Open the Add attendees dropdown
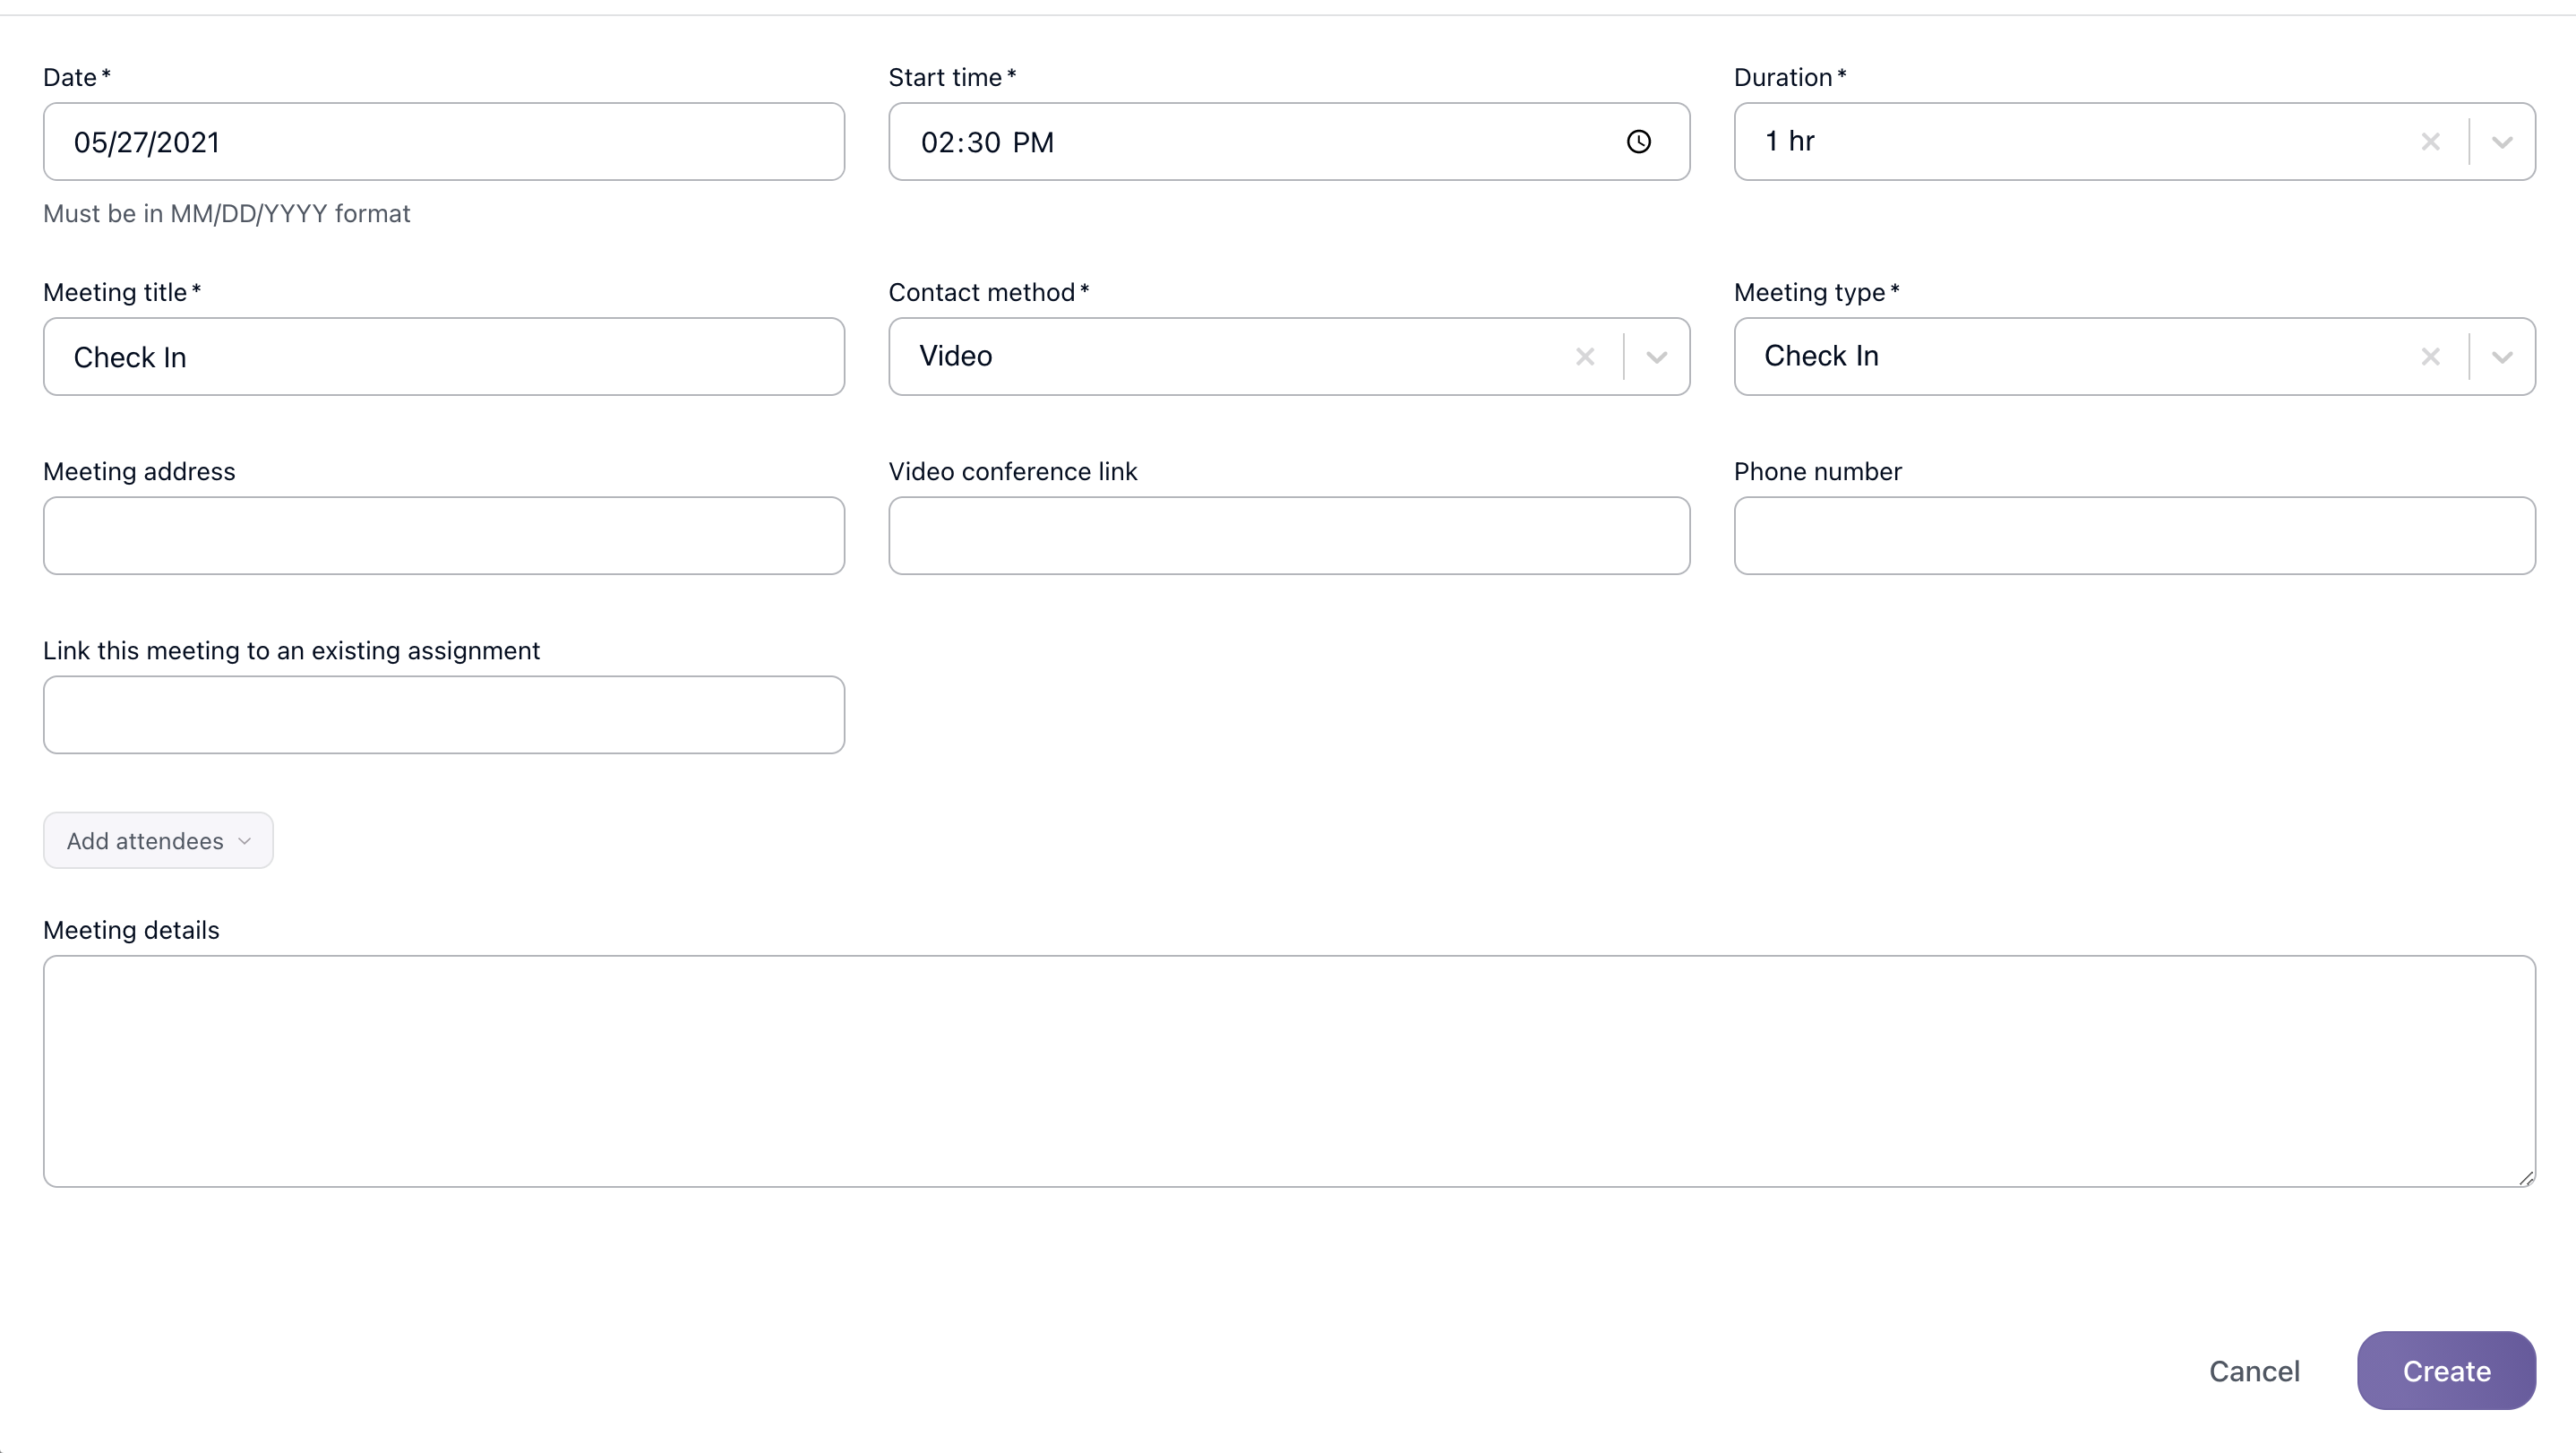The image size is (2576, 1453). [x=158, y=841]
